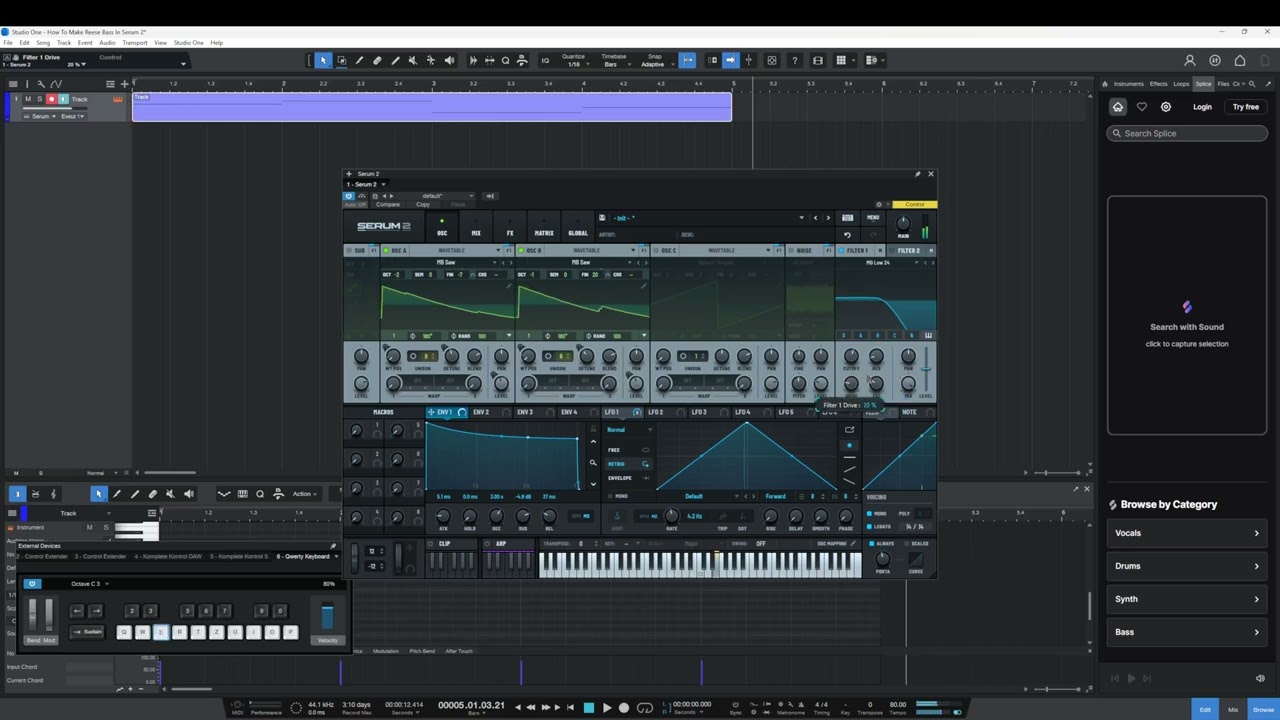Open the help question mark icon
Viewport: 1280px width, 720px height.
click(x=795, y=61)
